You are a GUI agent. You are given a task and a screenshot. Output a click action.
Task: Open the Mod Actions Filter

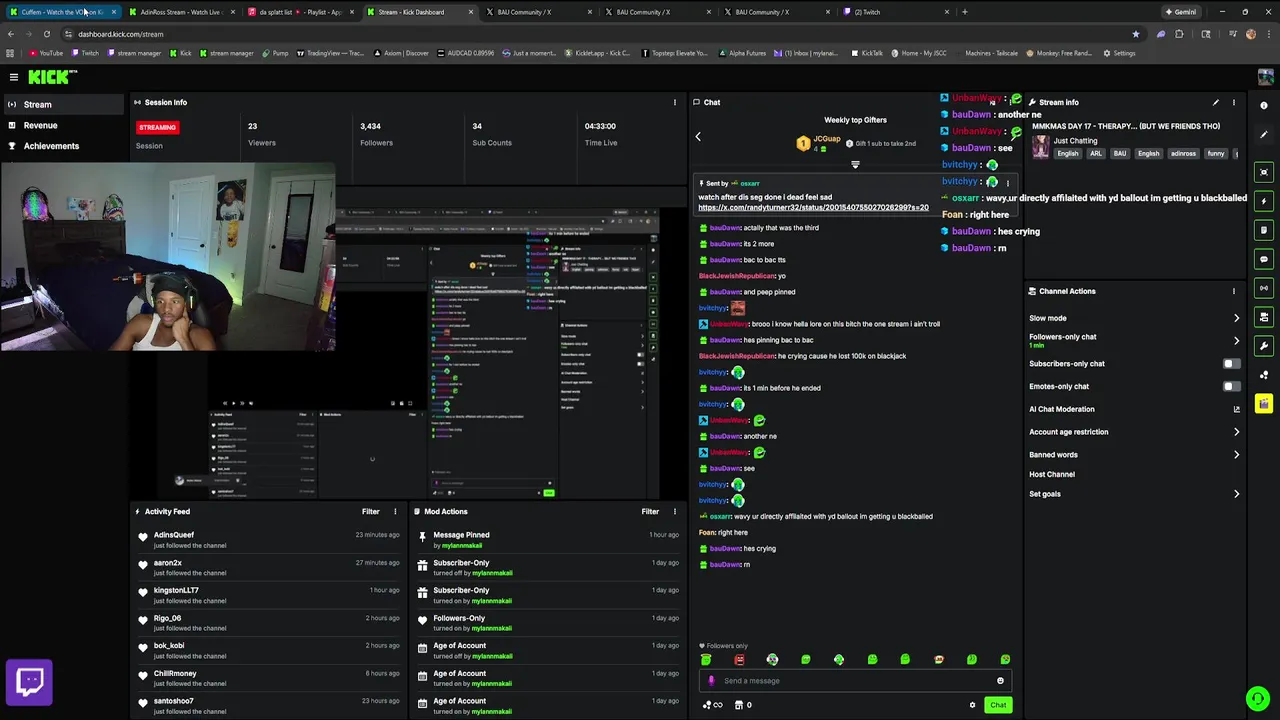click(x=650, y=511)
